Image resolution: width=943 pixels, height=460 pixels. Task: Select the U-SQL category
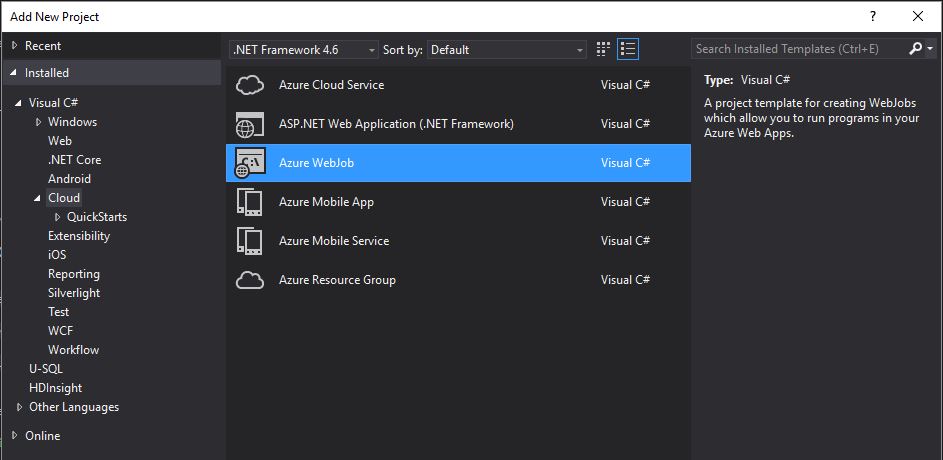(x=46, y=369)
